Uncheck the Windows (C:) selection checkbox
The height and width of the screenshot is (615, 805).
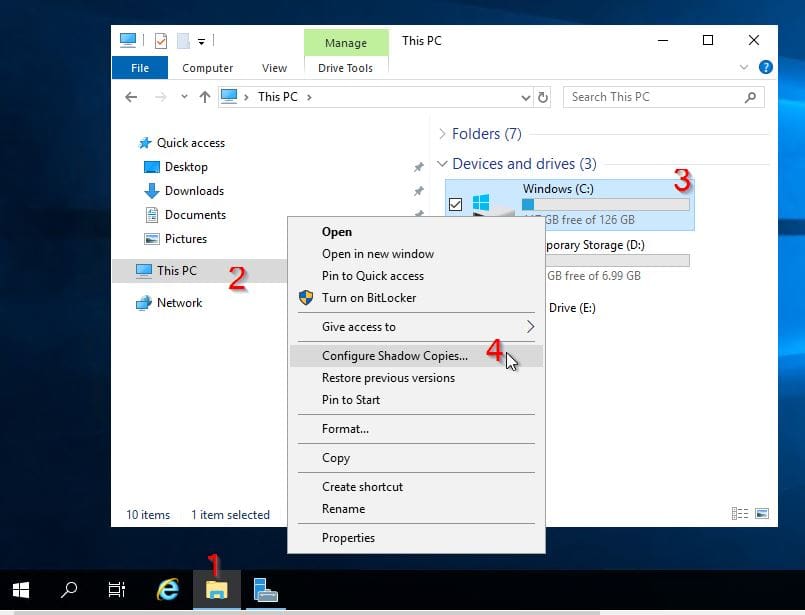coord(454,204)
